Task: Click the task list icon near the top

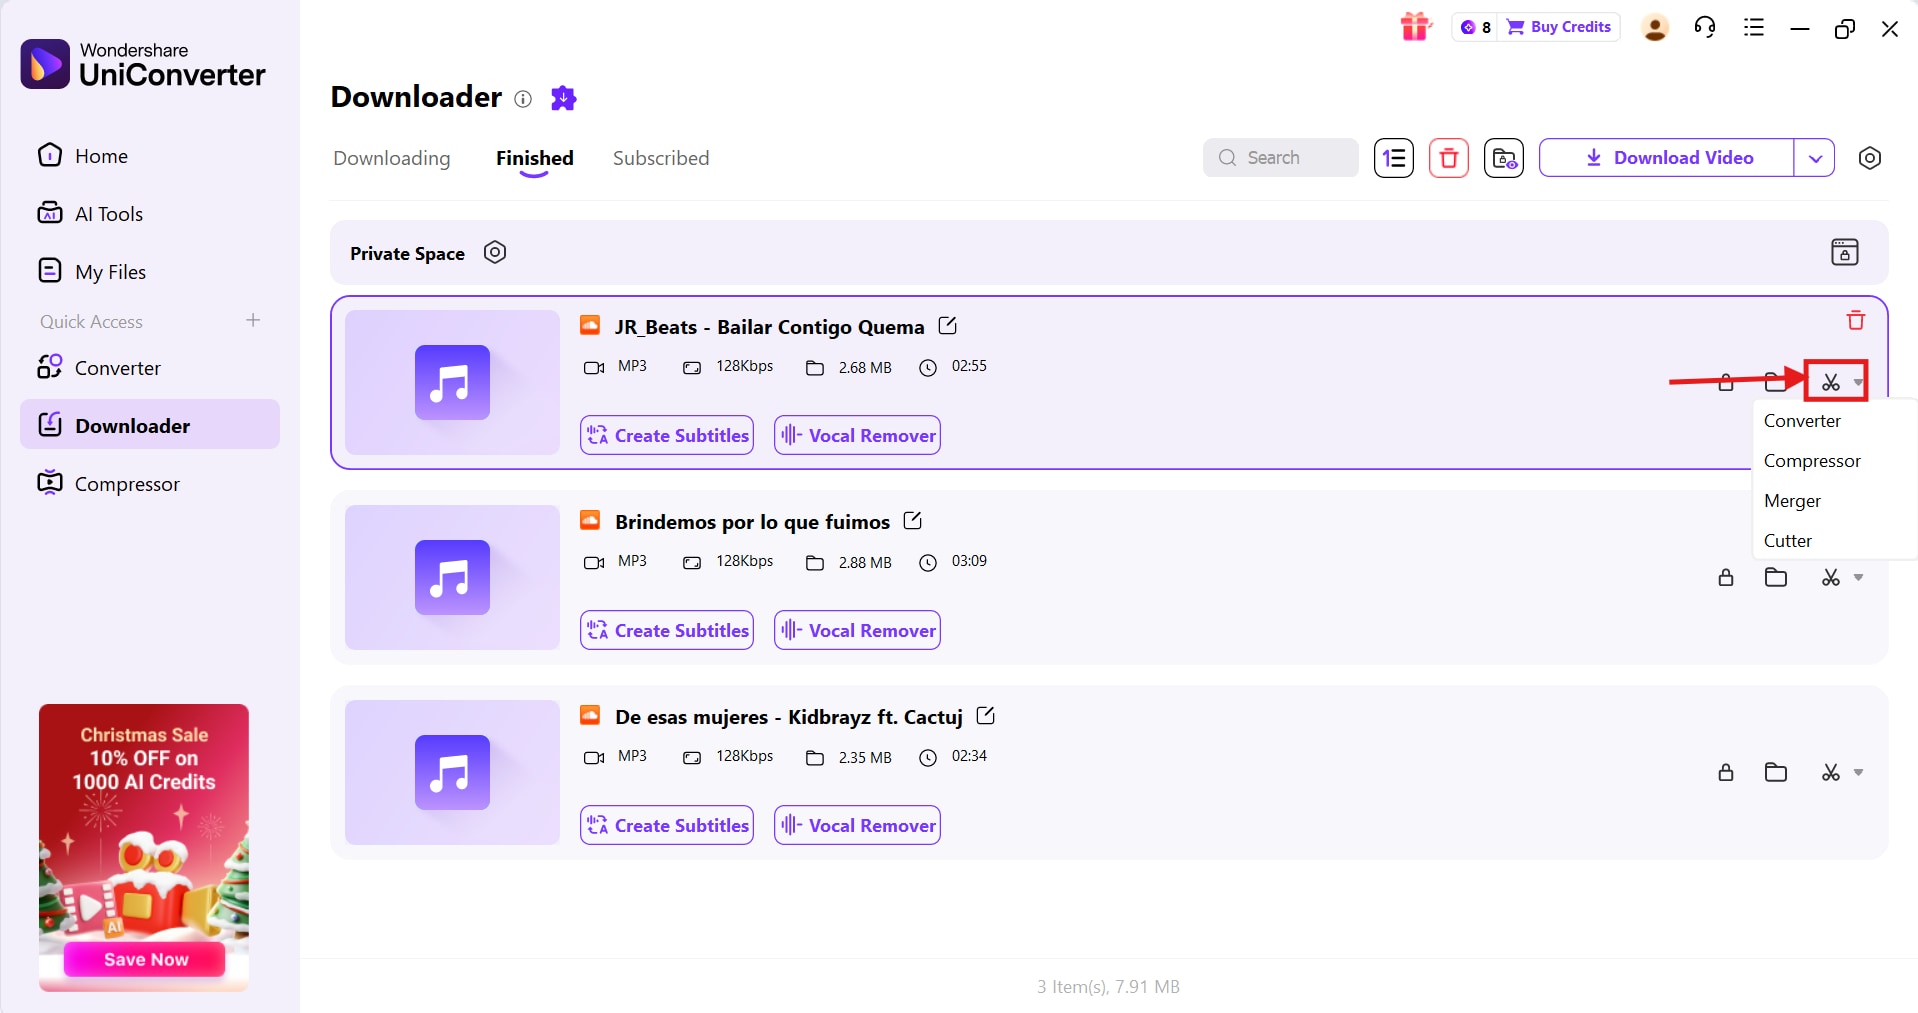Action: [x=1754, y=27]
